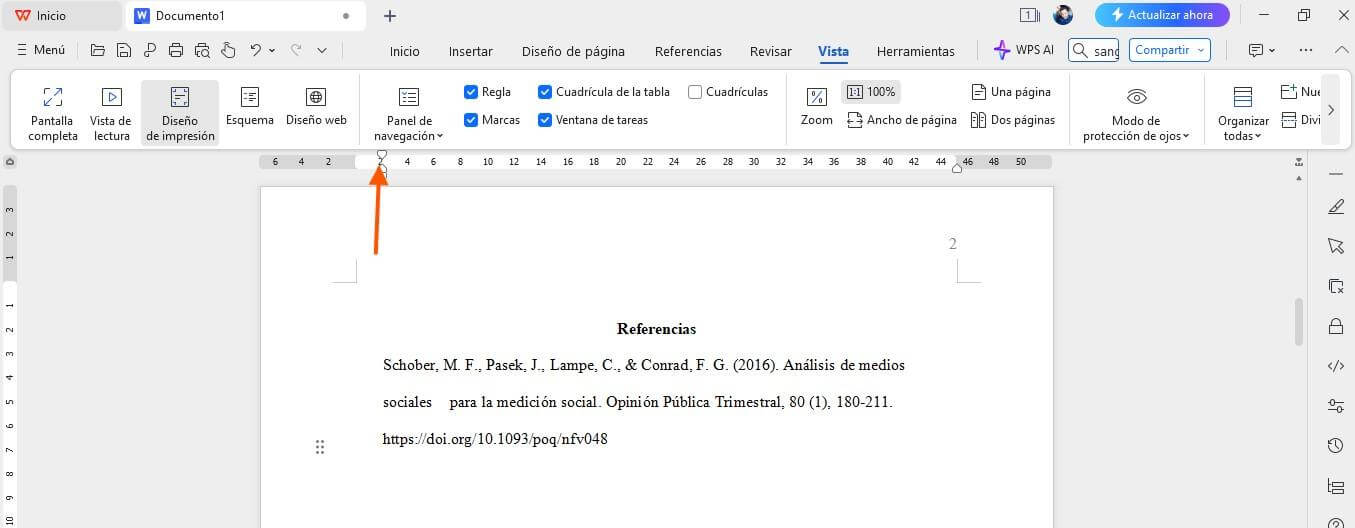Switch to Inicio ribbon tab
The image size is (1355, 528).
pyautogui.click(x=405, y=51)
